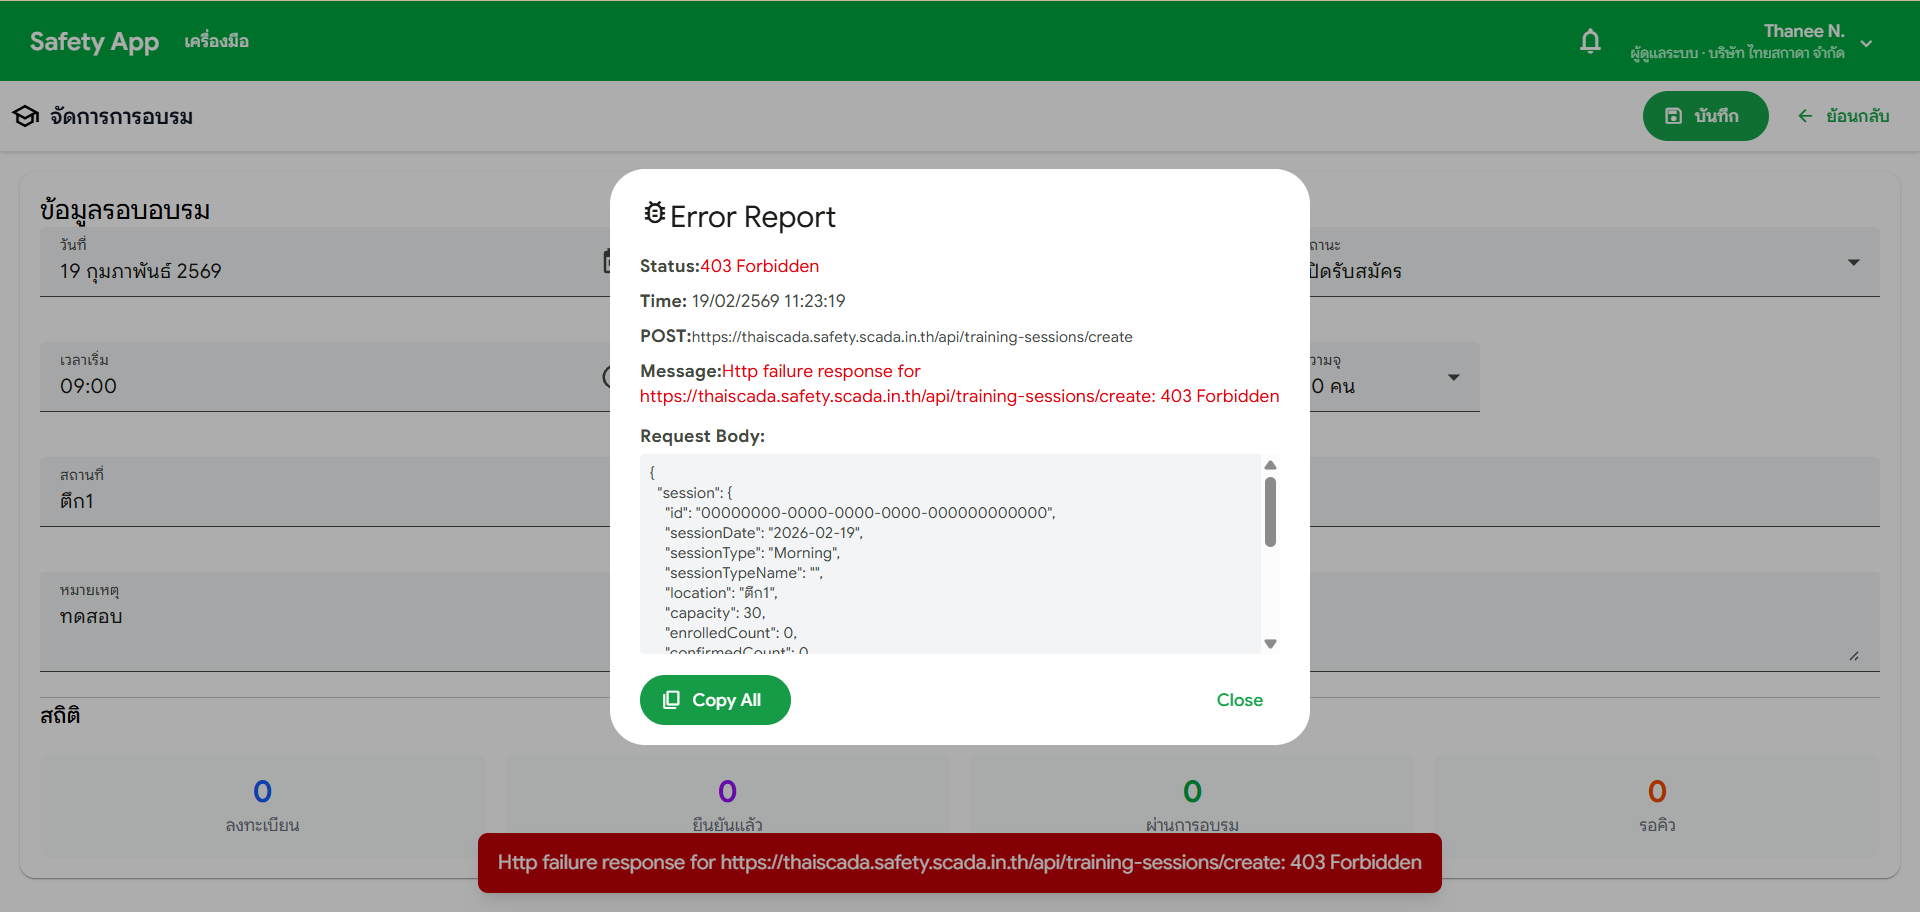The height and width of the screenshot is (912, 1920).
Task: Click the graduation cap icon beside จัดการการอบรม
Action: point(25,115)
